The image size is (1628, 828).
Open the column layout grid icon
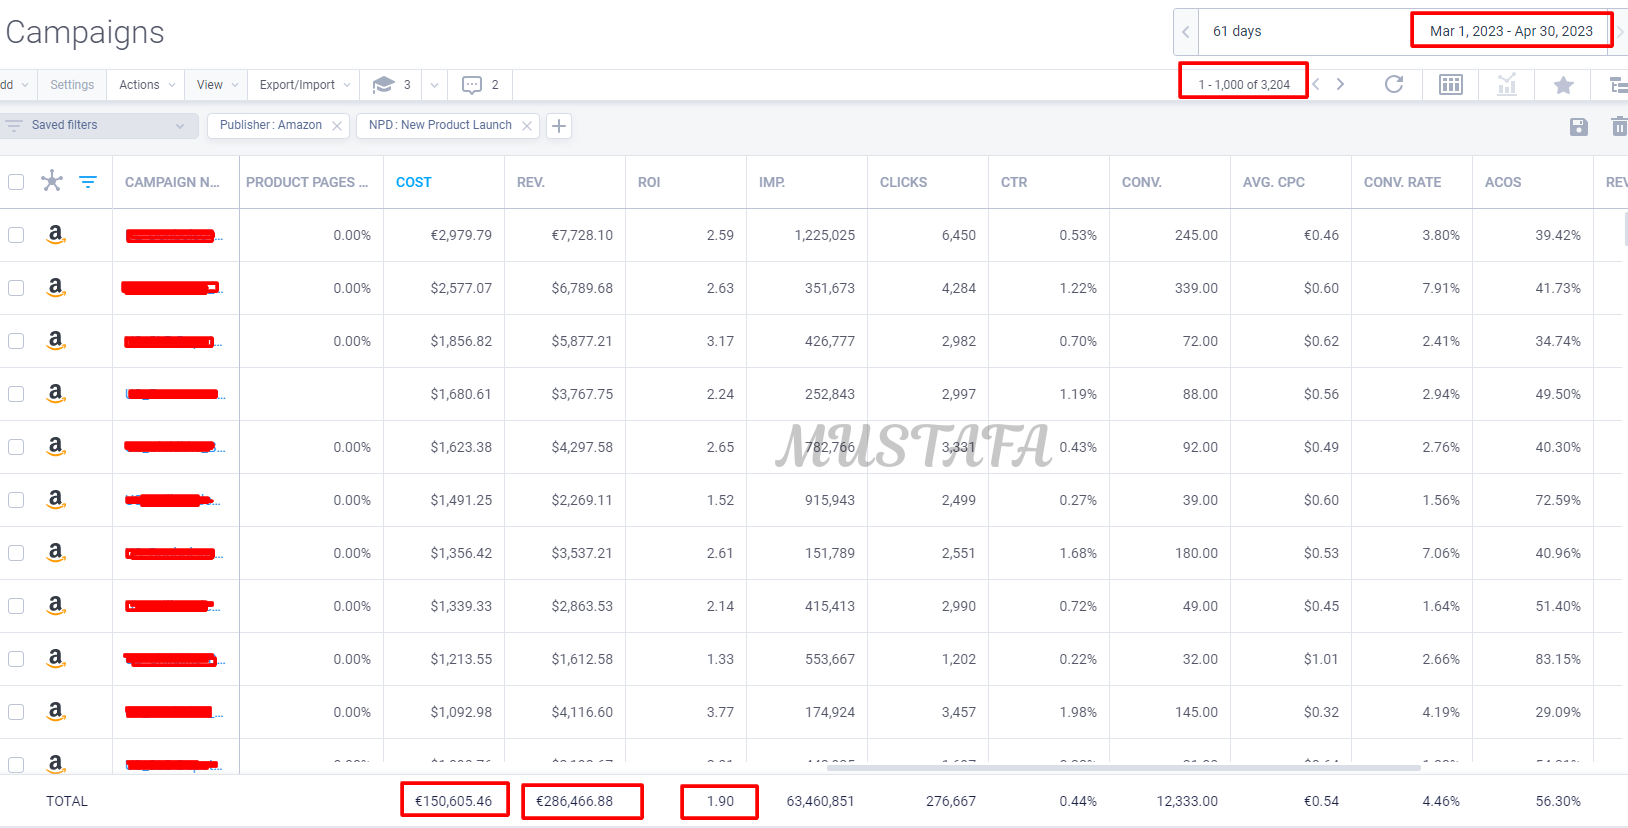(x=1450, y=85)
